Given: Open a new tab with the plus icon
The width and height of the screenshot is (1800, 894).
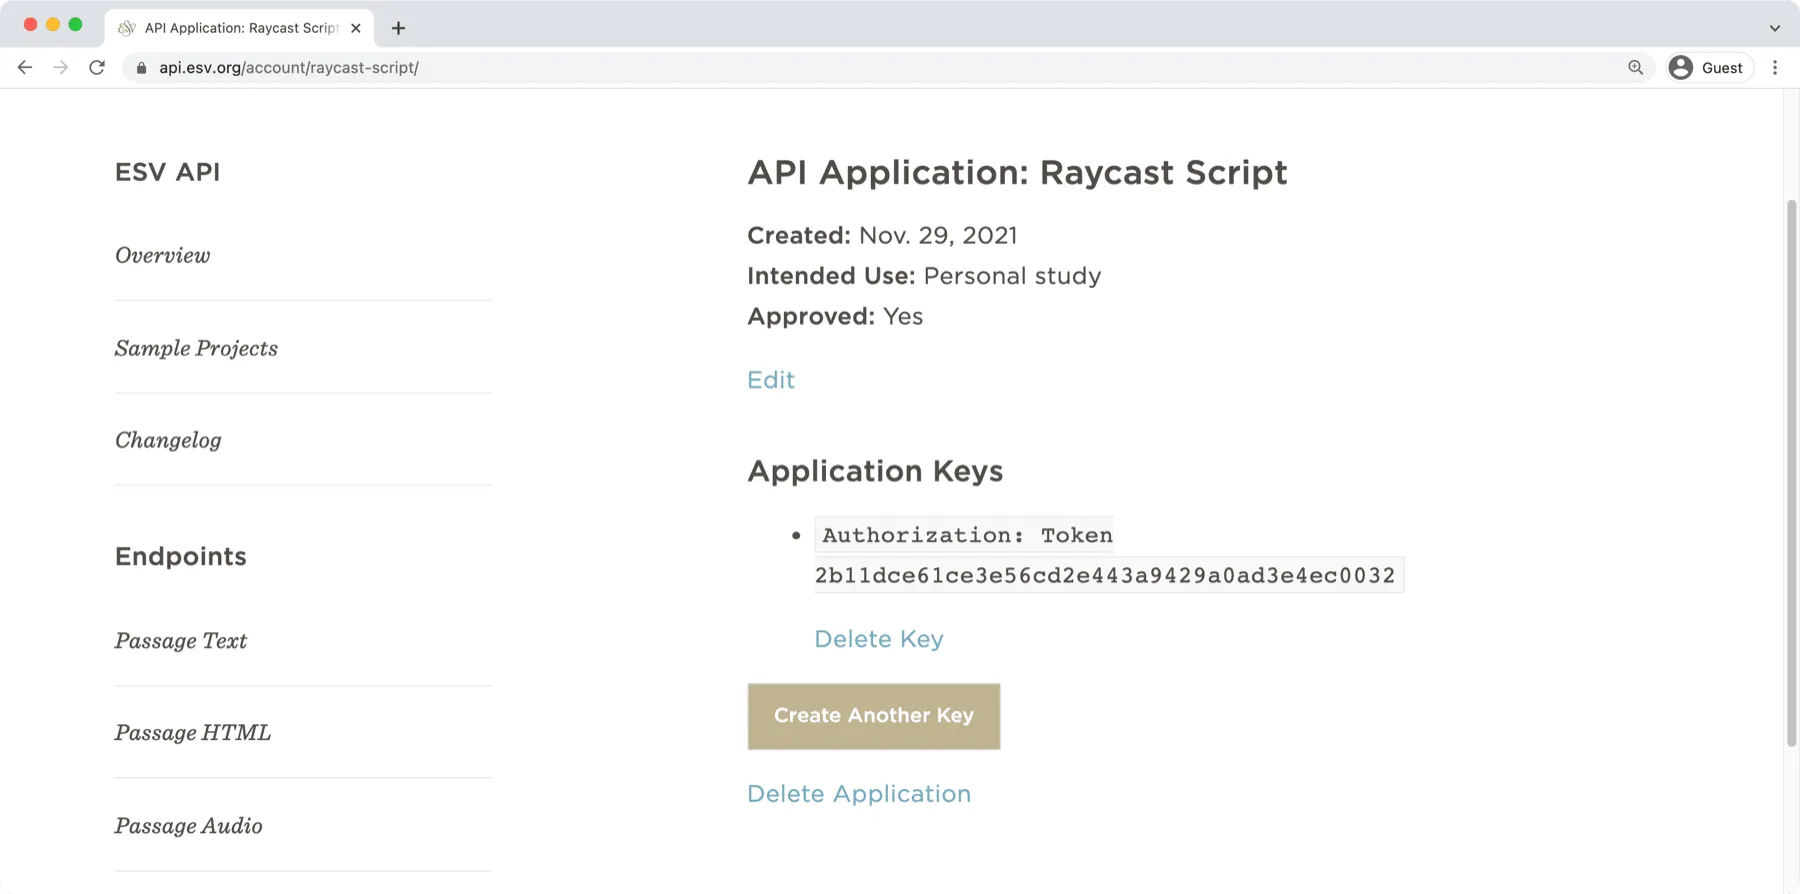Looking at the screenshot, I should pos(398,28).
